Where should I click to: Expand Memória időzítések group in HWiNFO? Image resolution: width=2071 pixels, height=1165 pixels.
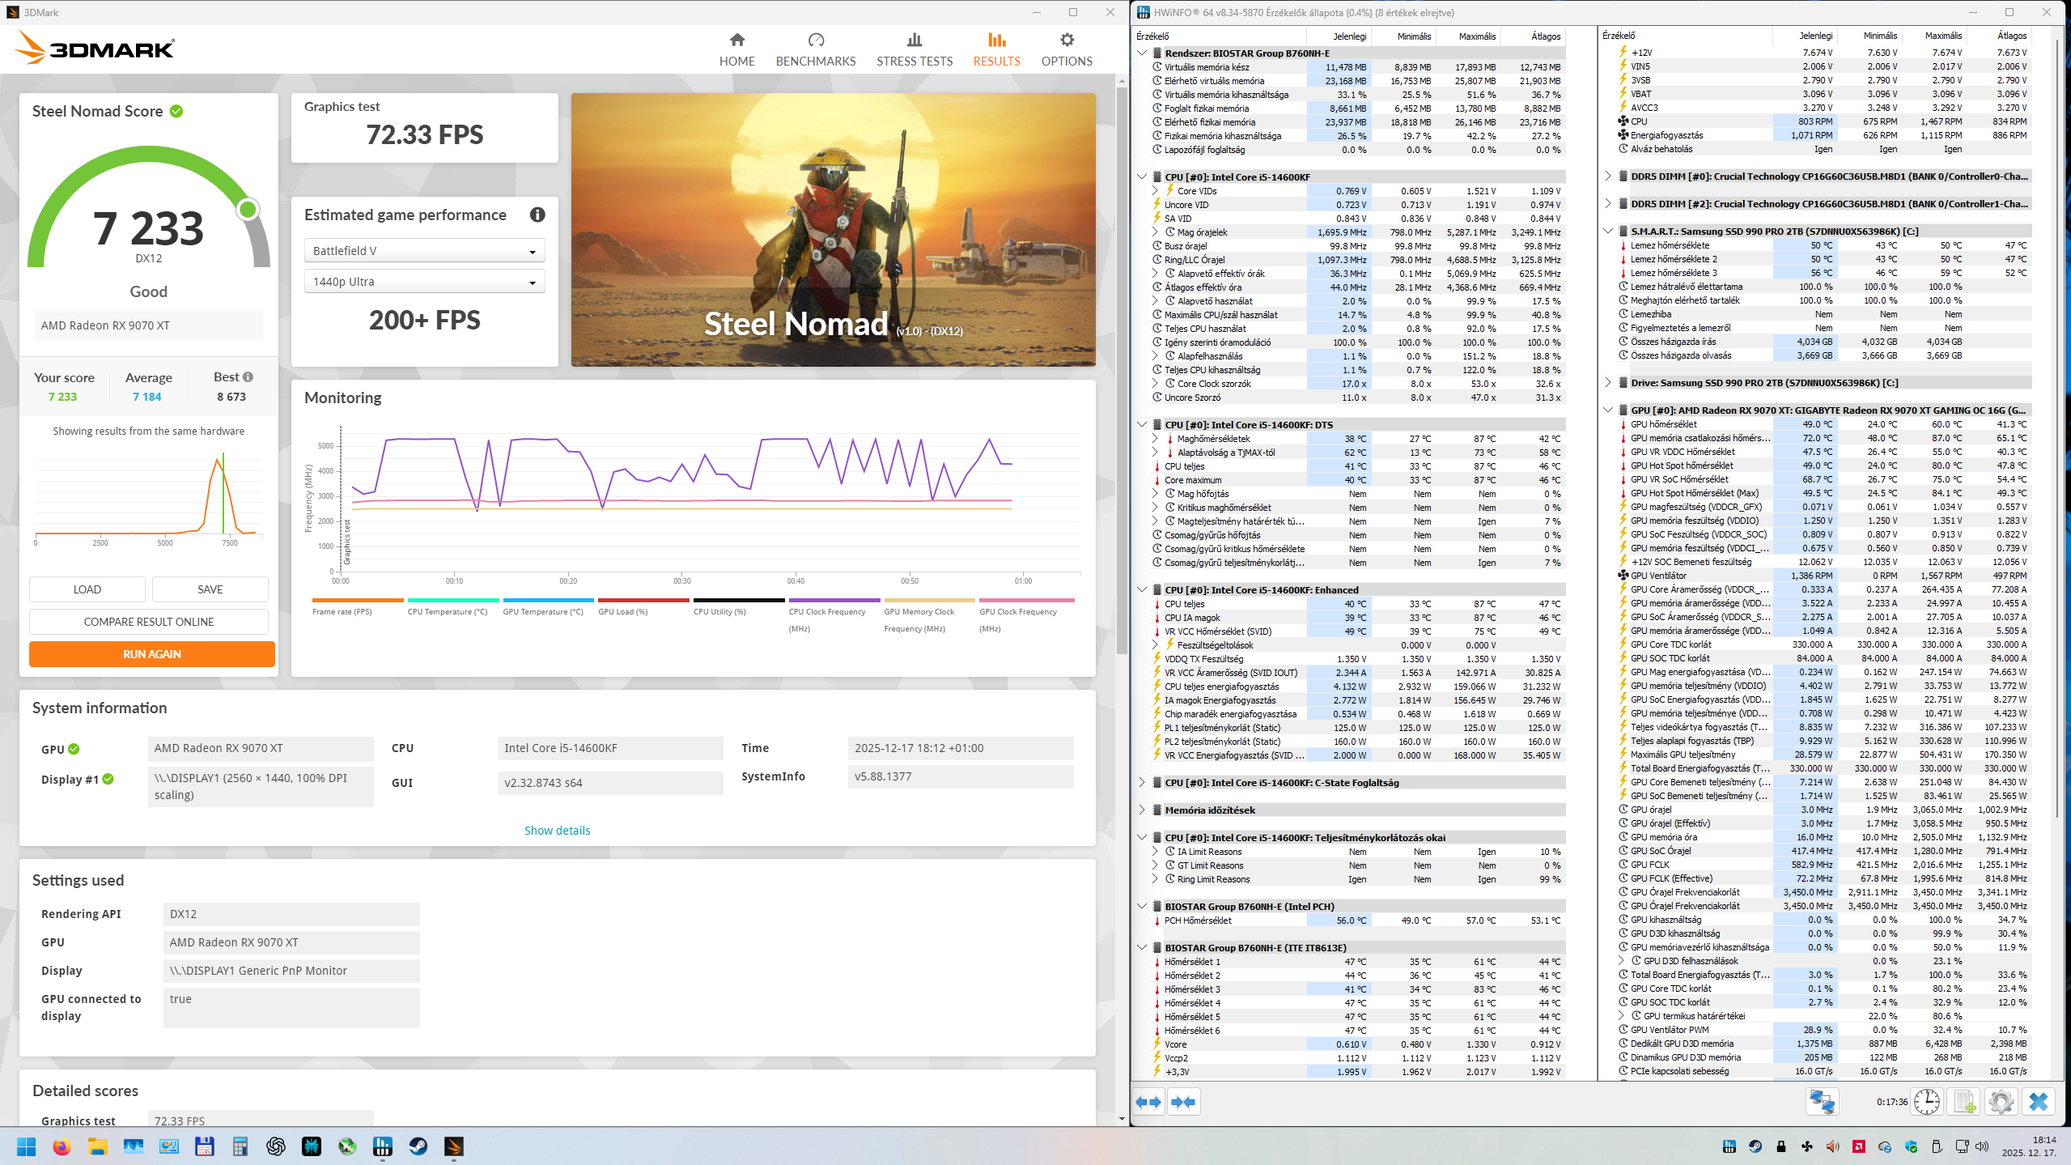[1142, 810]
